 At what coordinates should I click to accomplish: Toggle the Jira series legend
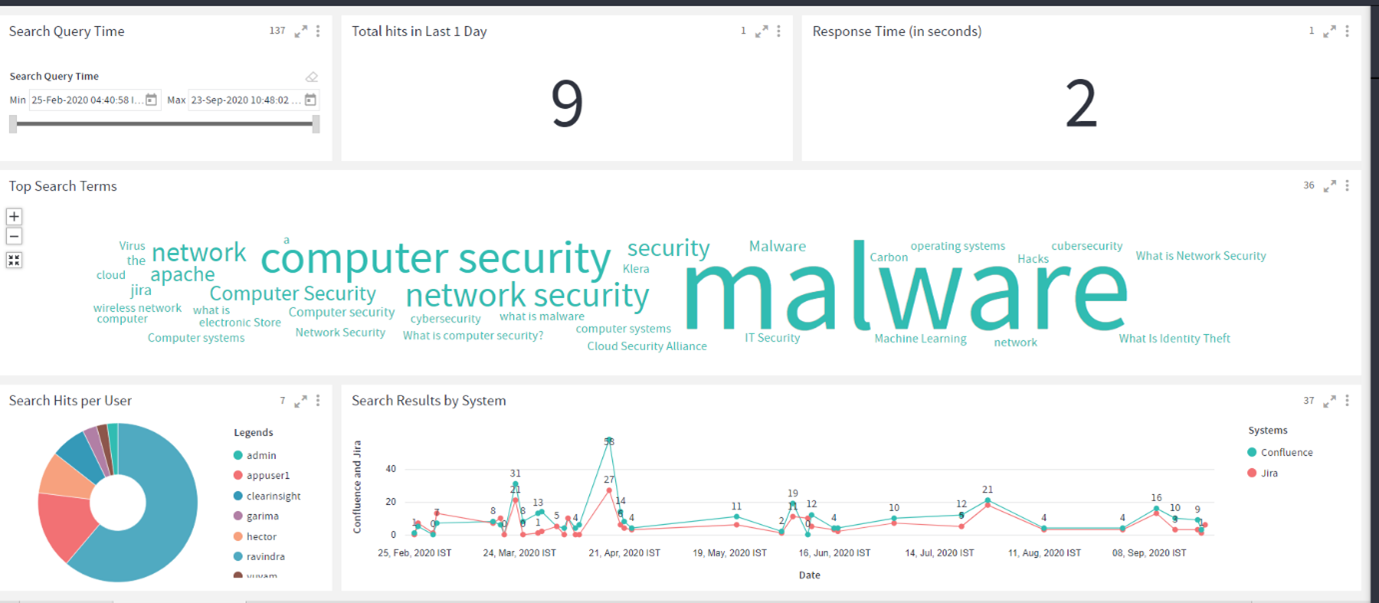click(1263, 473)
